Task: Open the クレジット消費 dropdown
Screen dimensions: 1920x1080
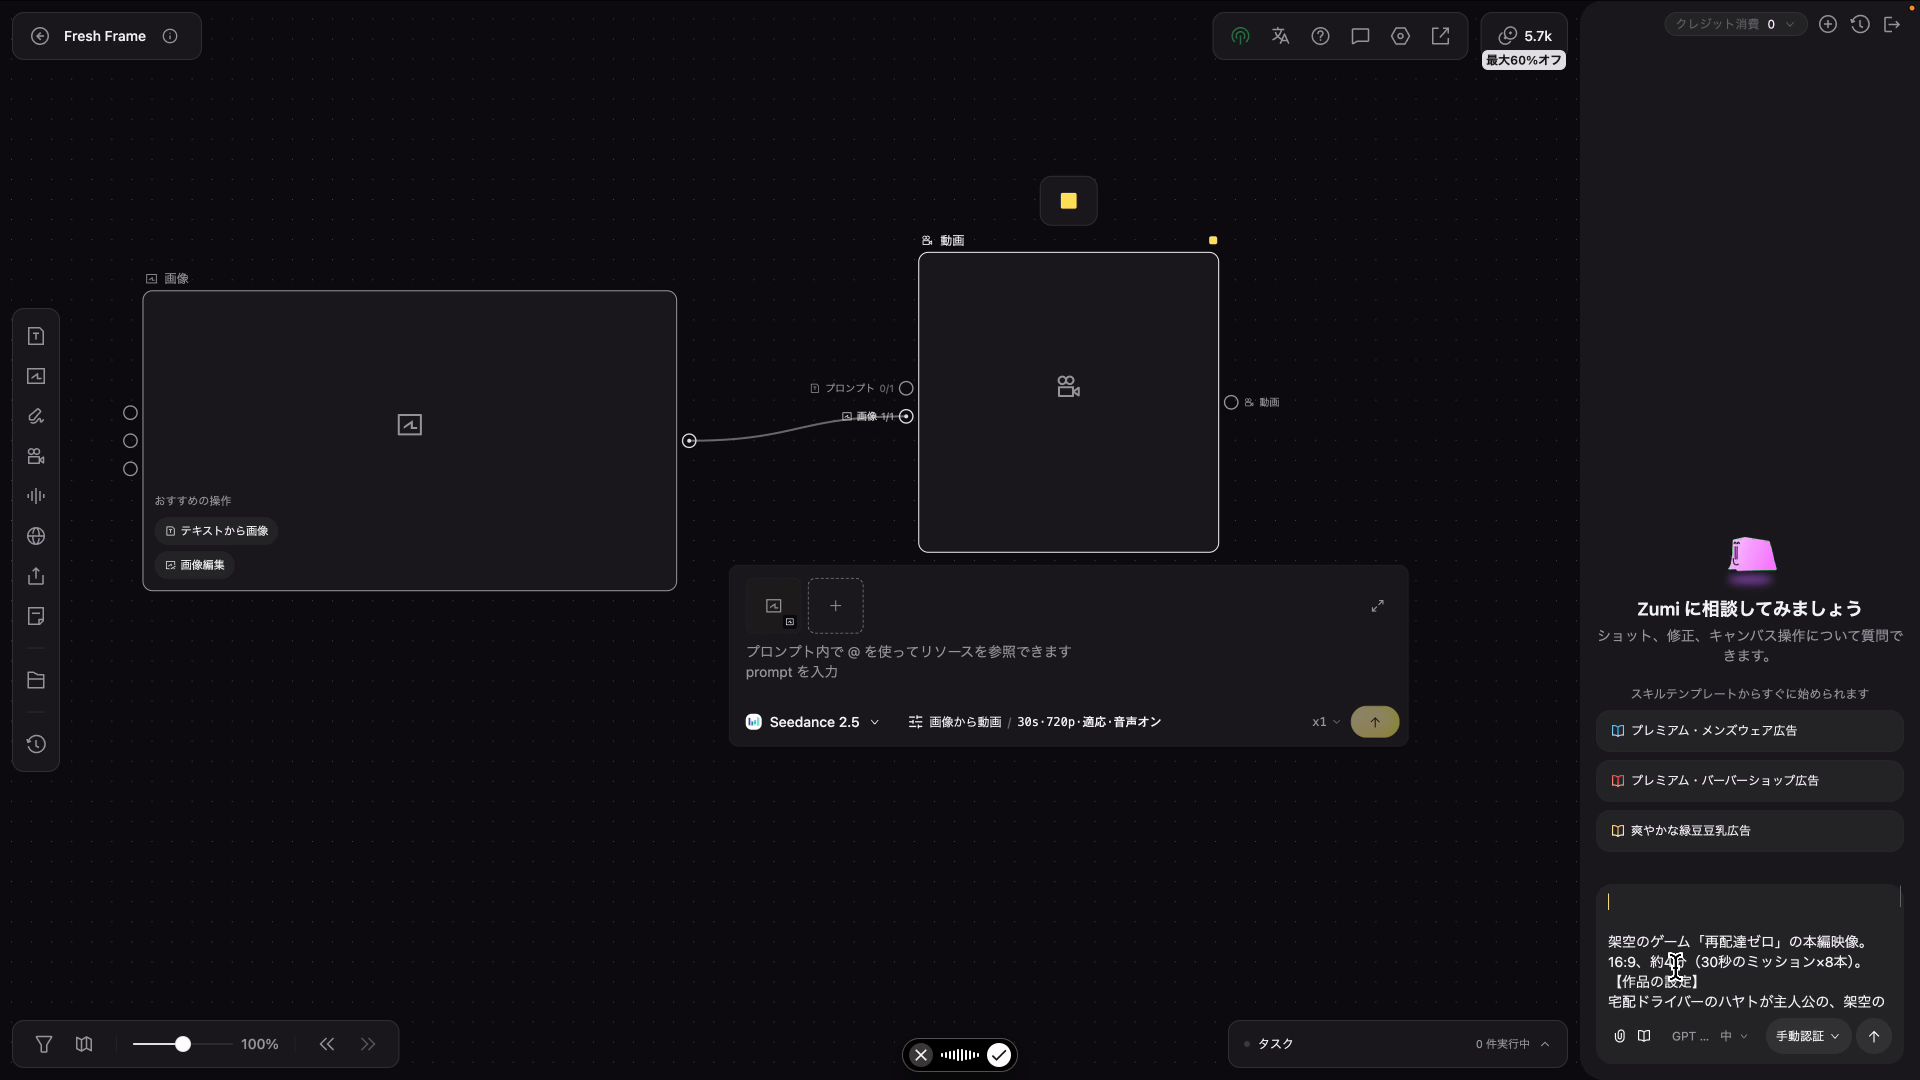Action: 1735,24
